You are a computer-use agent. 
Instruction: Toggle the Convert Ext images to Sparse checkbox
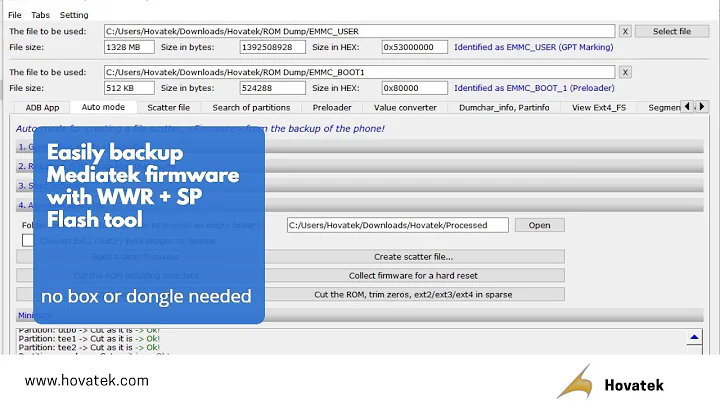tap(27, 241)
